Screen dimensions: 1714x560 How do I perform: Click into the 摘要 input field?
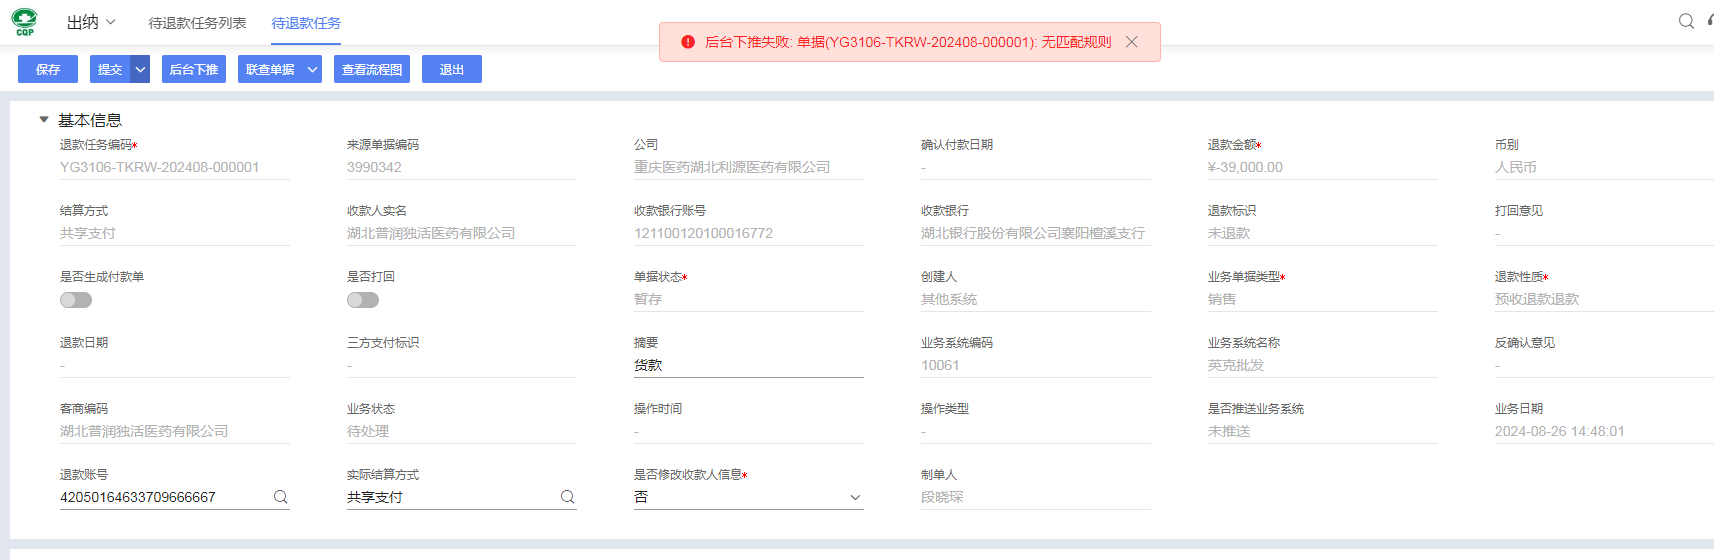(x=749, y=366)
